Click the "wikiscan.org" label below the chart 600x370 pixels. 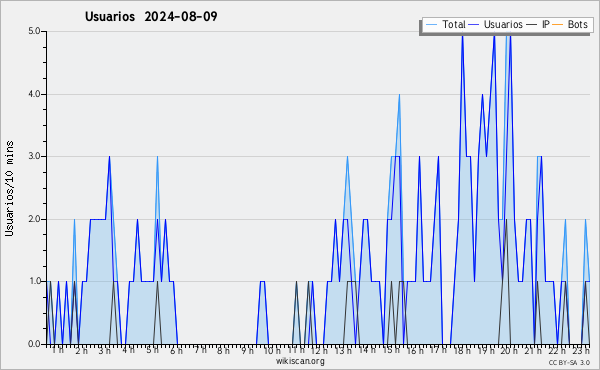click(300, 361)
